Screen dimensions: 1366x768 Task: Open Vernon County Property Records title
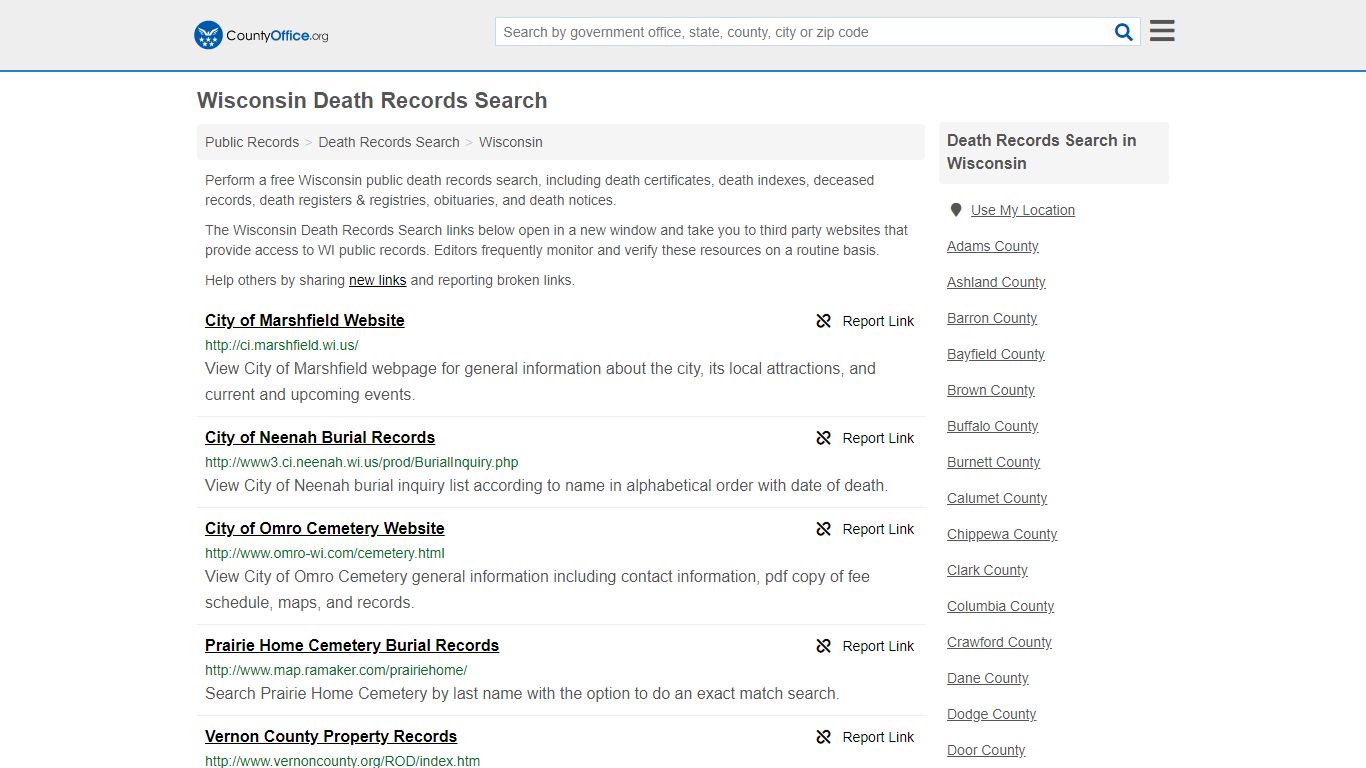[331, 736]
